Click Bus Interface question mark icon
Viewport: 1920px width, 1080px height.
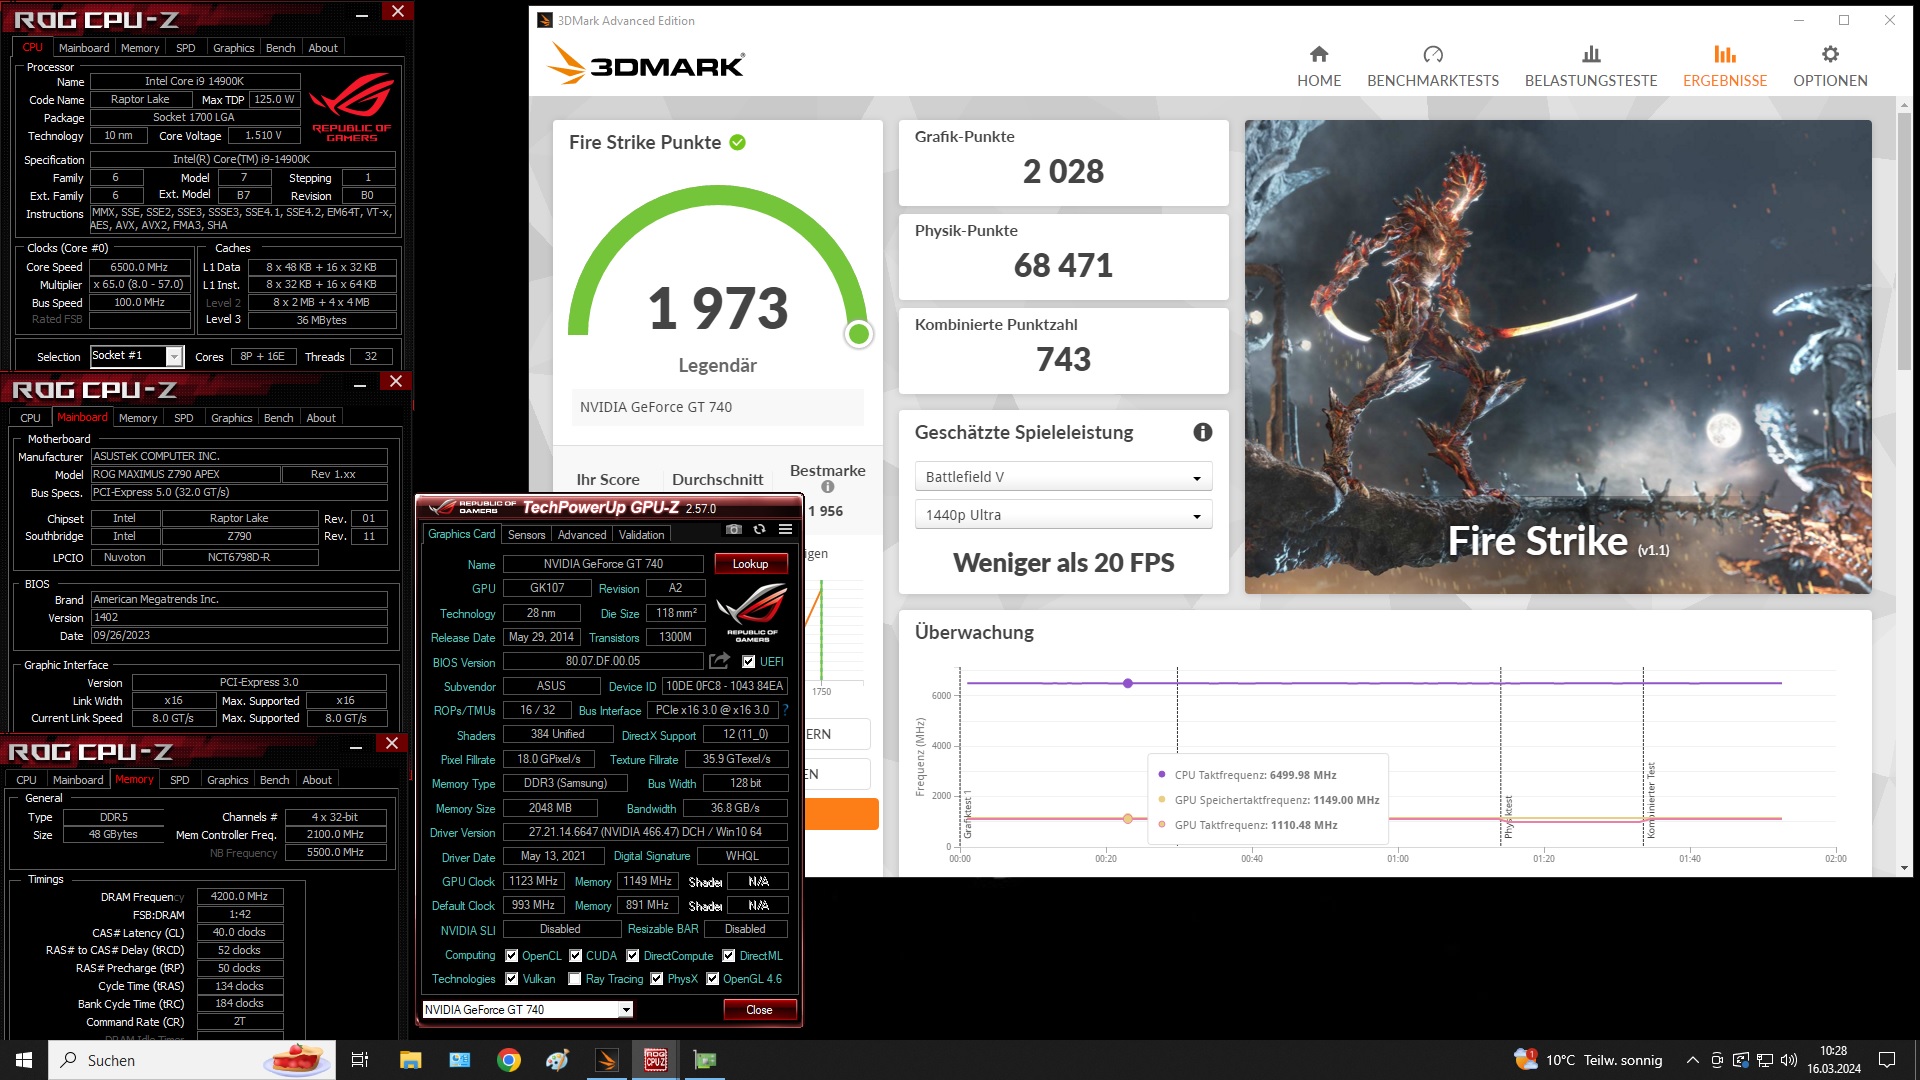(x=785, y=710)
